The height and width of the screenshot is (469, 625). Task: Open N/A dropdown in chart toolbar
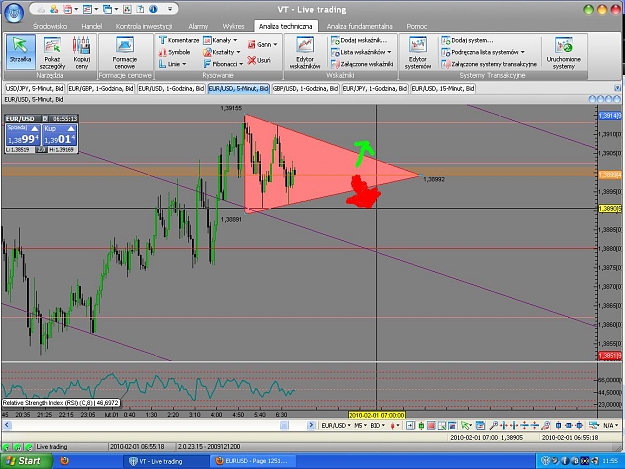(610, 426)
